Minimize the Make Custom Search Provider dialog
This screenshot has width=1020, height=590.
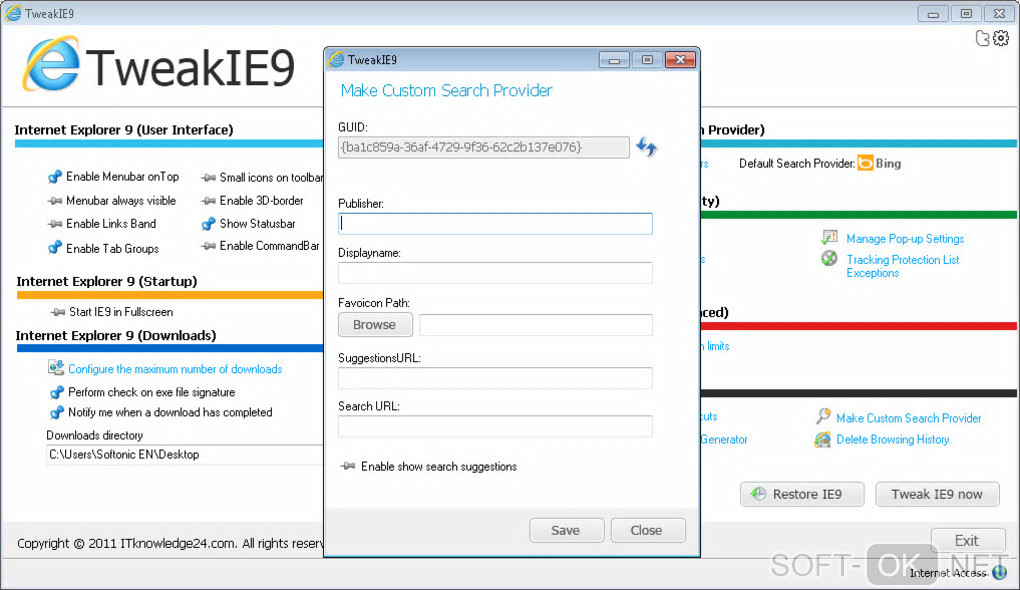(x=614, y=60)
